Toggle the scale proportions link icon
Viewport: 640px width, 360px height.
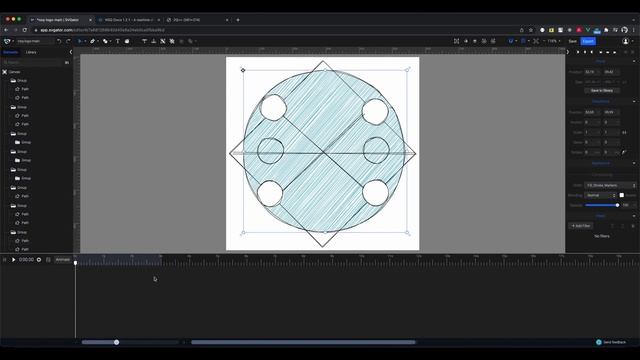click(624, 132)
